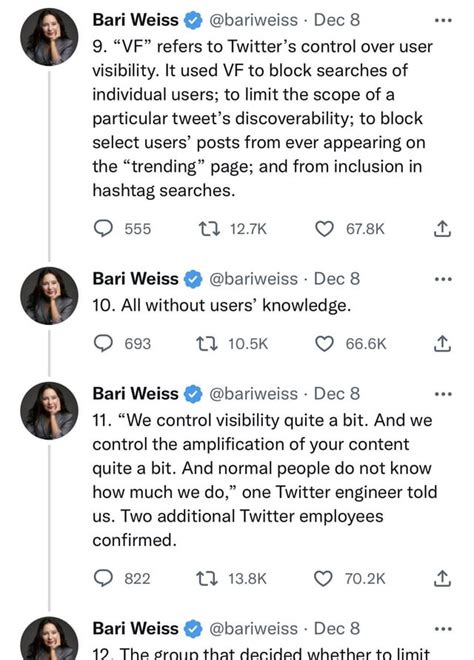Open @bariweiss handle on tweet 10
This screenshot has width=474, height=660.
point(253,279)
